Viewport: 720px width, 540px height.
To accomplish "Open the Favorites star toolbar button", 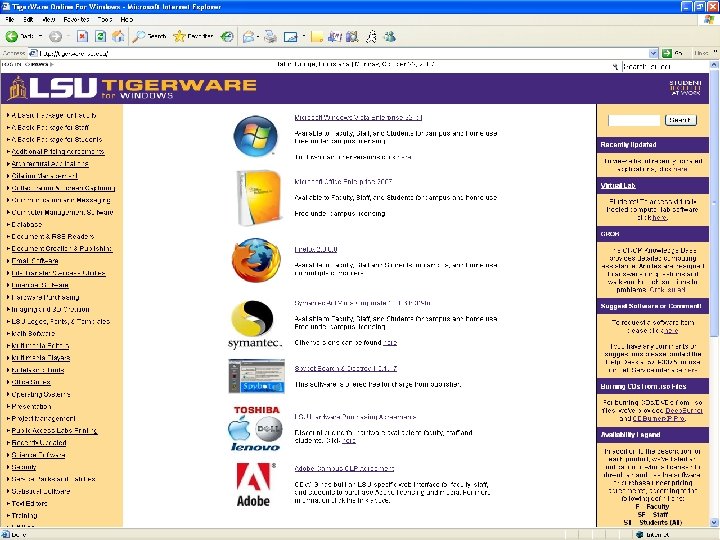I will click(x=193, y=36).
